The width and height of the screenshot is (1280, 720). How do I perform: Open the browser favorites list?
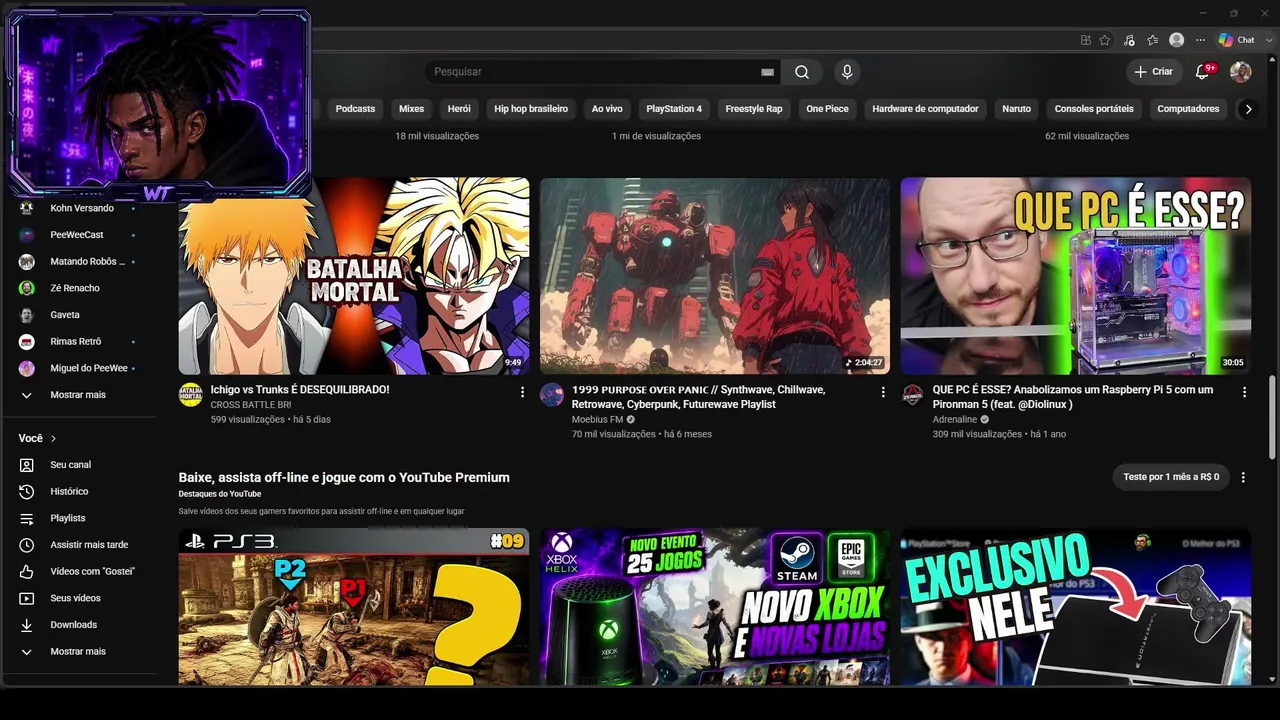pyautogui.click(x=1153, y=40)
